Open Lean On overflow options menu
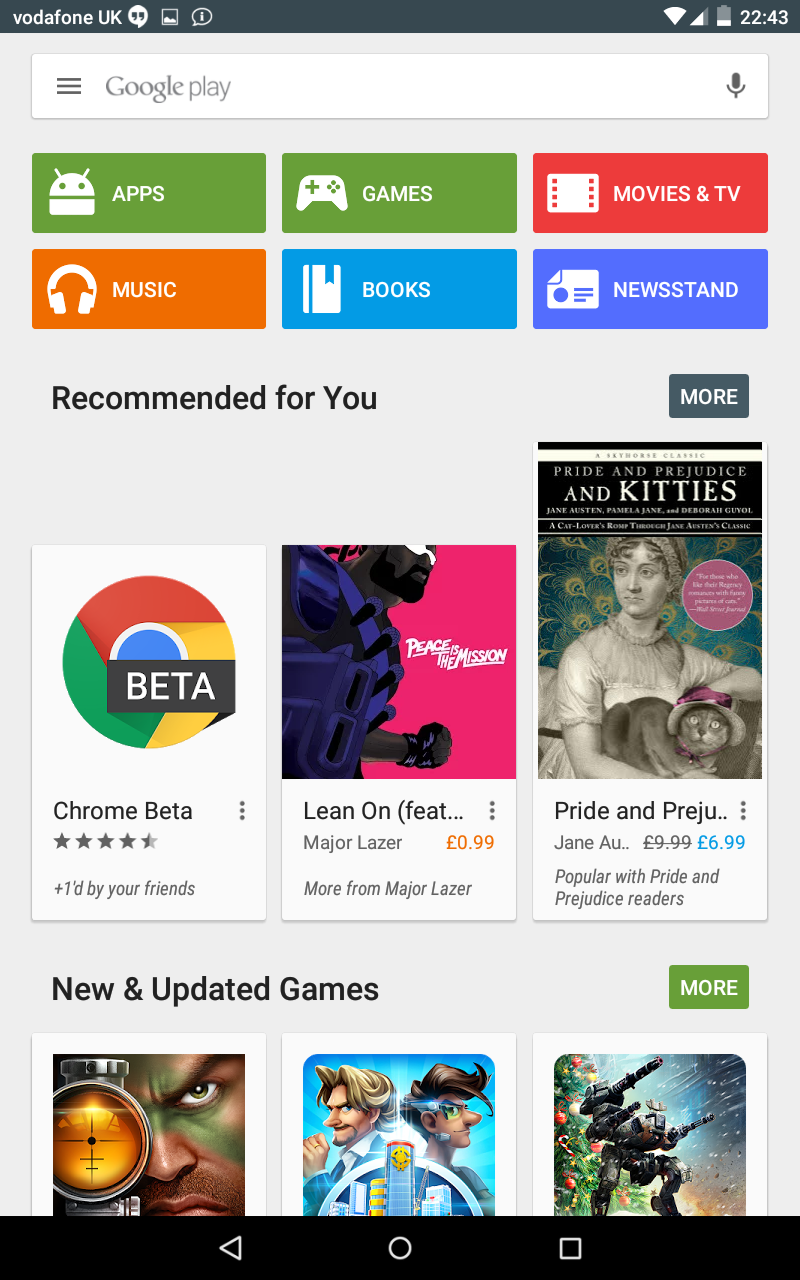800x1280 pixels. click(492, 811)
